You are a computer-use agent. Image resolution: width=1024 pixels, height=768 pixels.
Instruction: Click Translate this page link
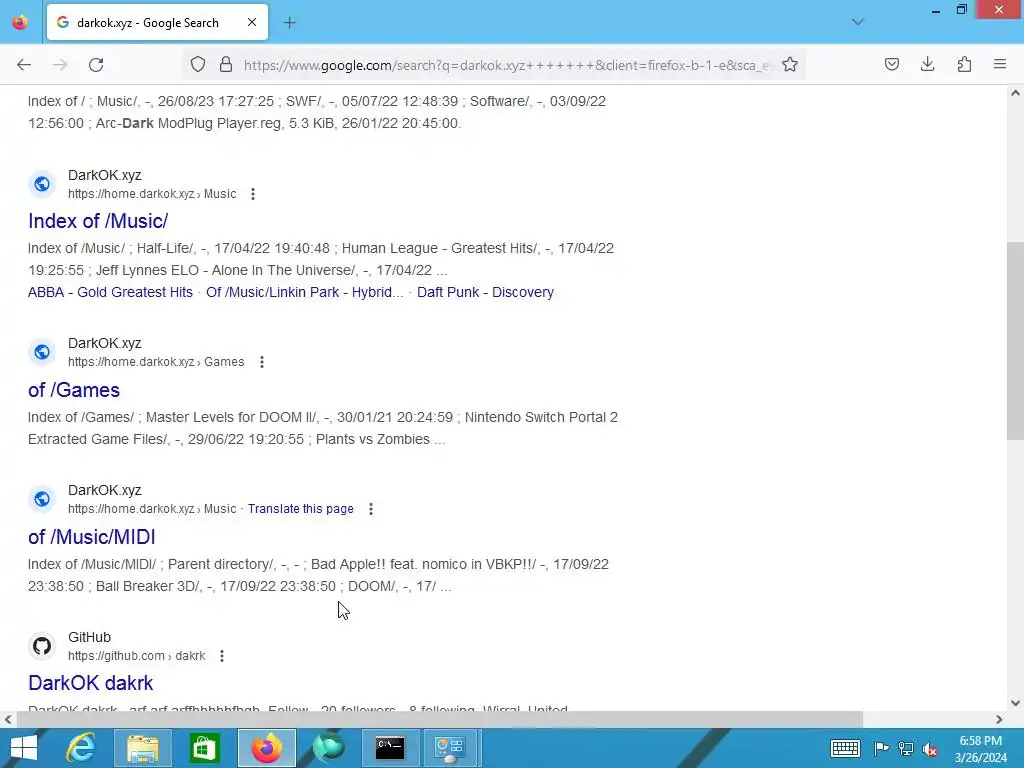click(x=300, y=509)
